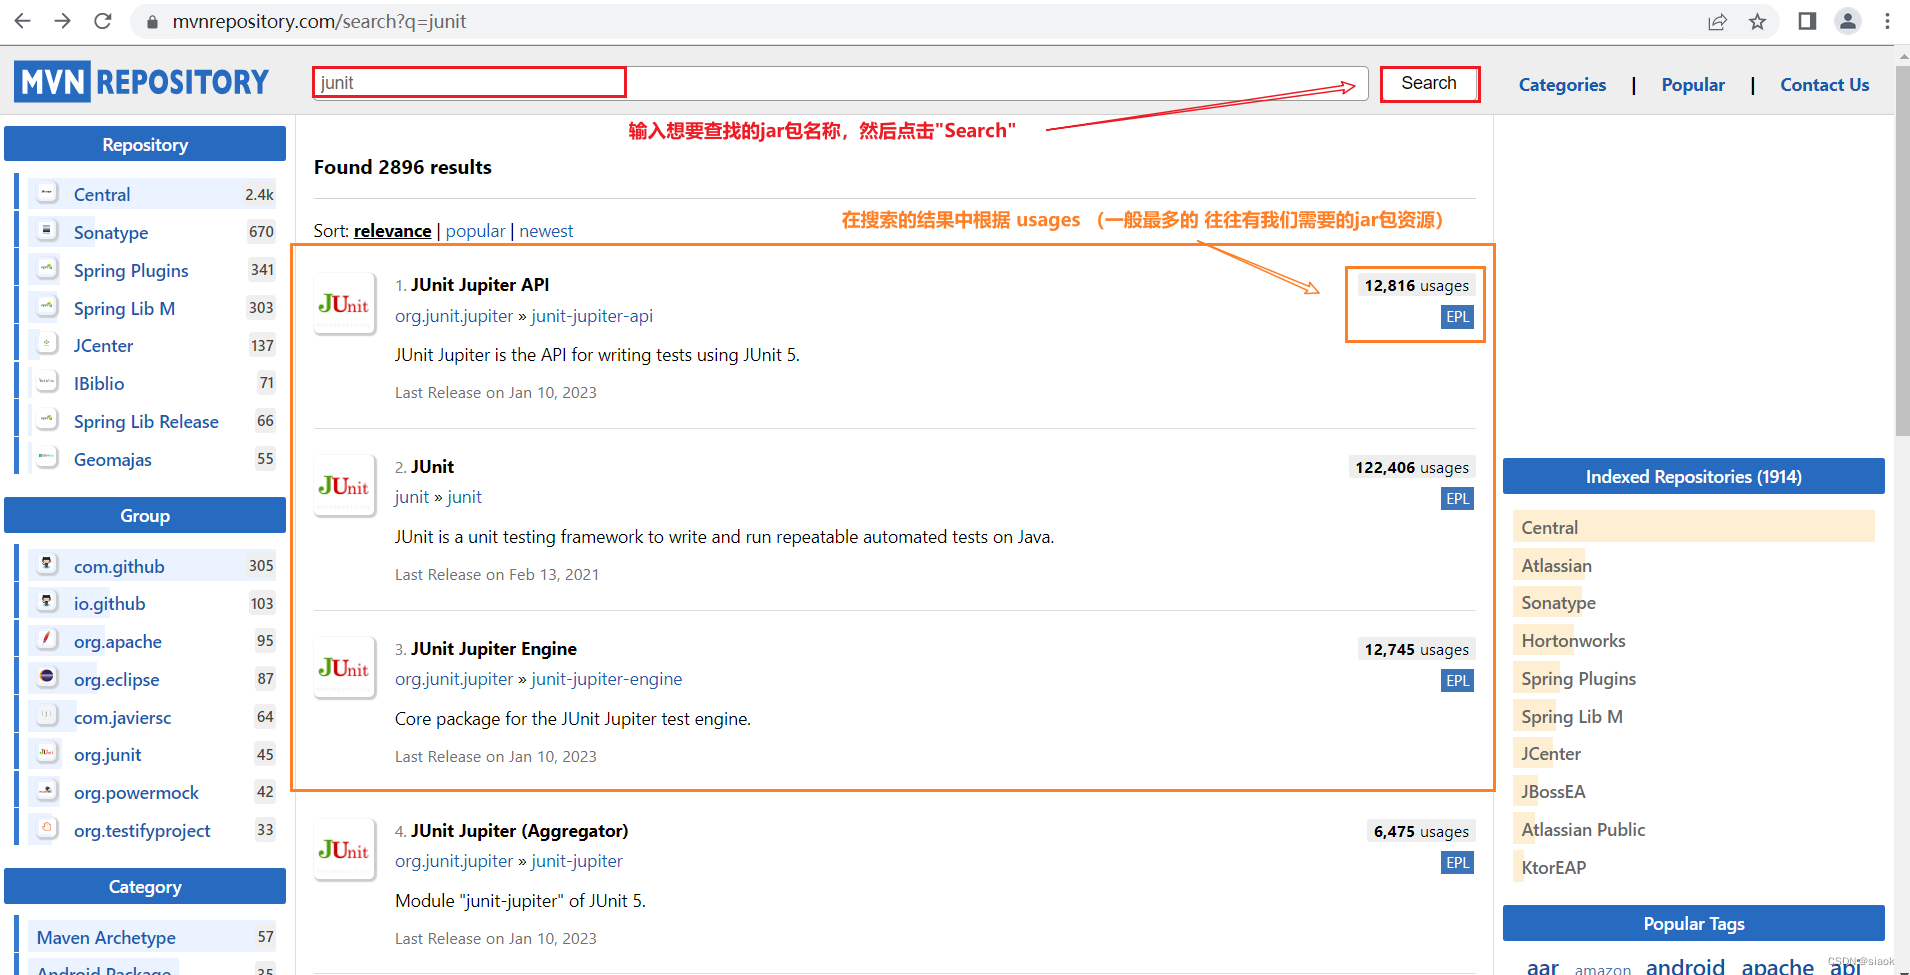Sort results by relevance

(392, 231)
